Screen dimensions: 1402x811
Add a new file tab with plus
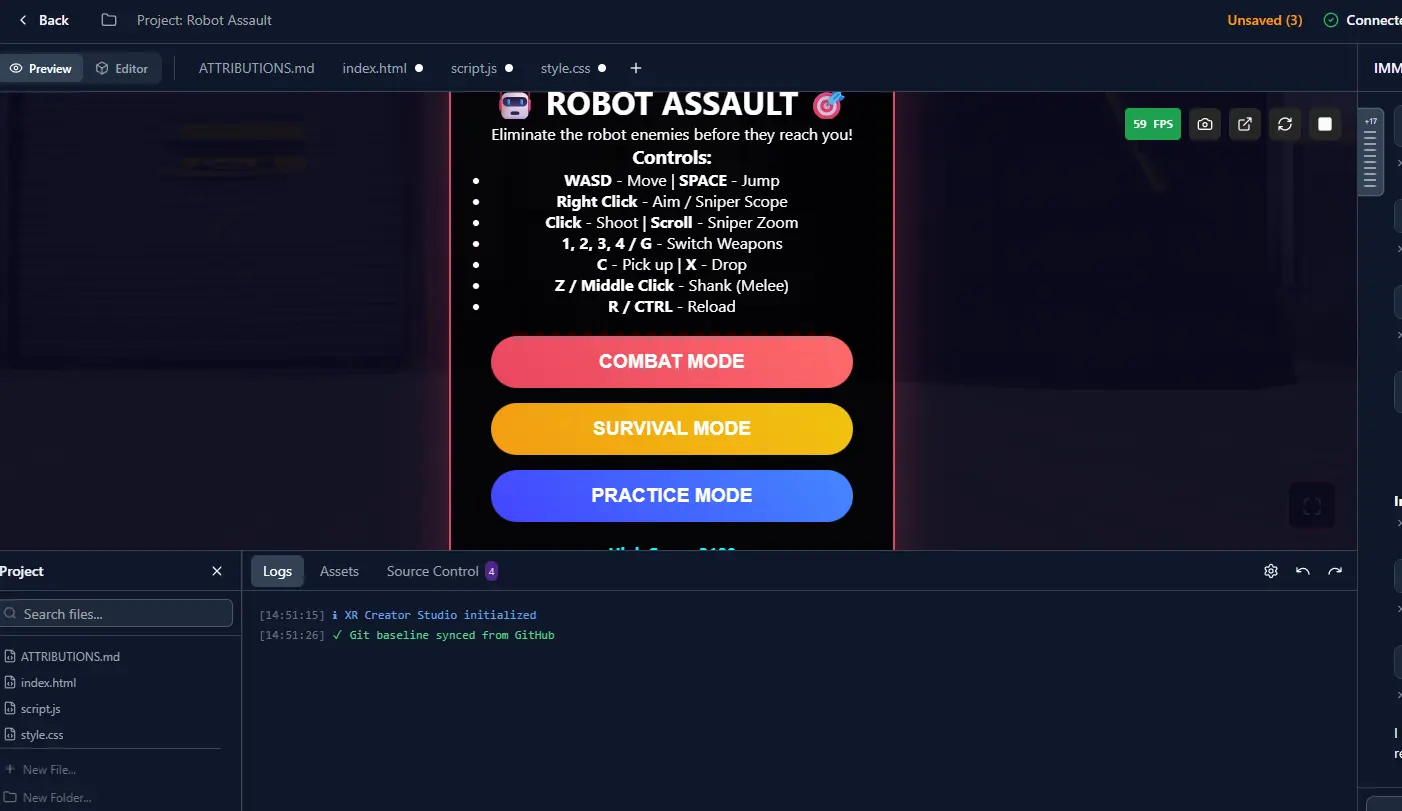pyautogui.click(x=636, y=68)
